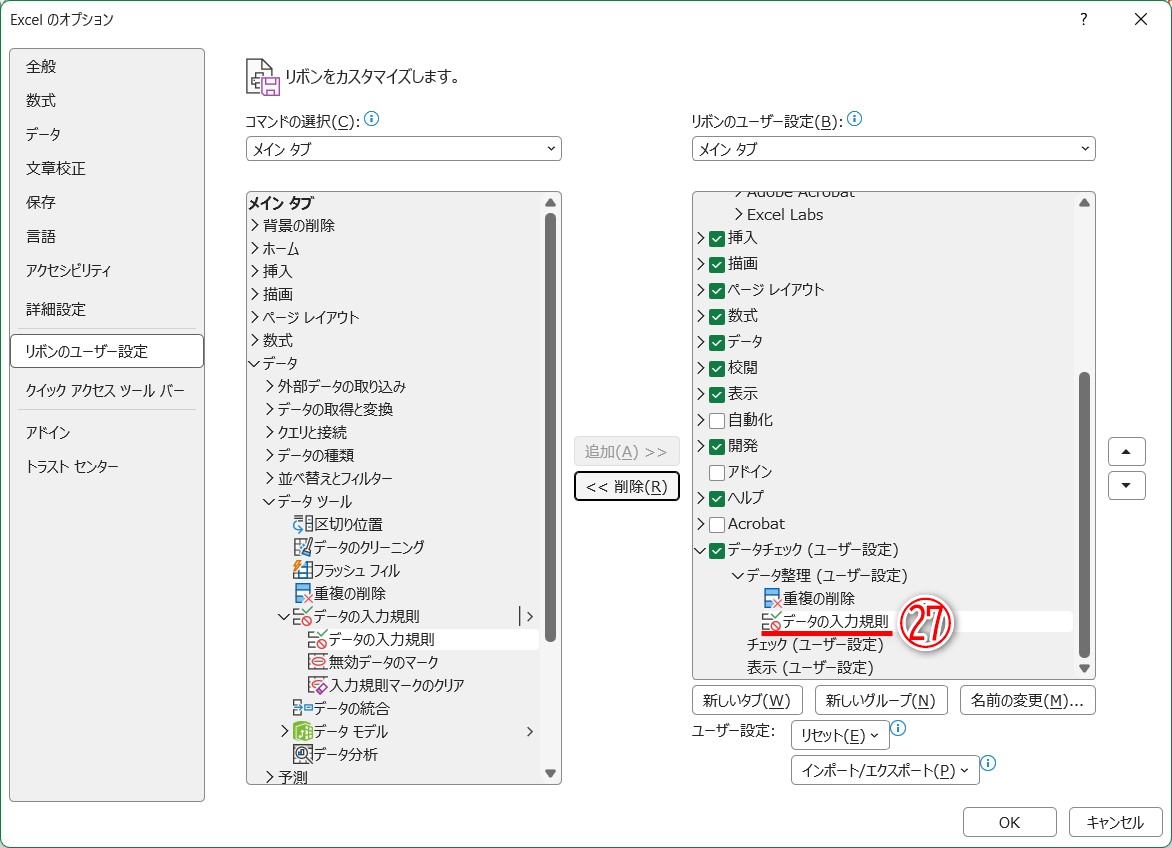The image size is (1172, 848).
Task: Click the help question mark icon
Action: click(x=1084, y=19)
